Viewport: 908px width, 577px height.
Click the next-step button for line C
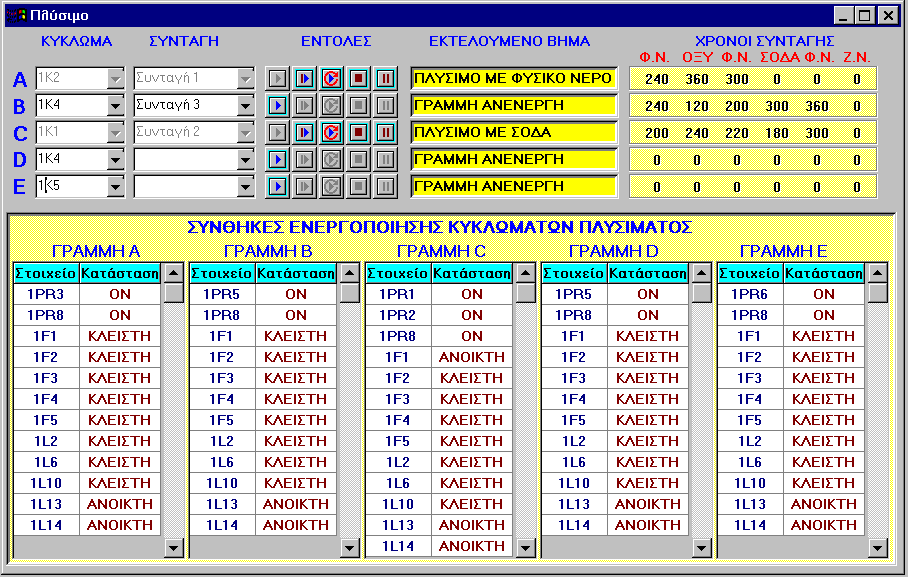click(x=305, y=132)
